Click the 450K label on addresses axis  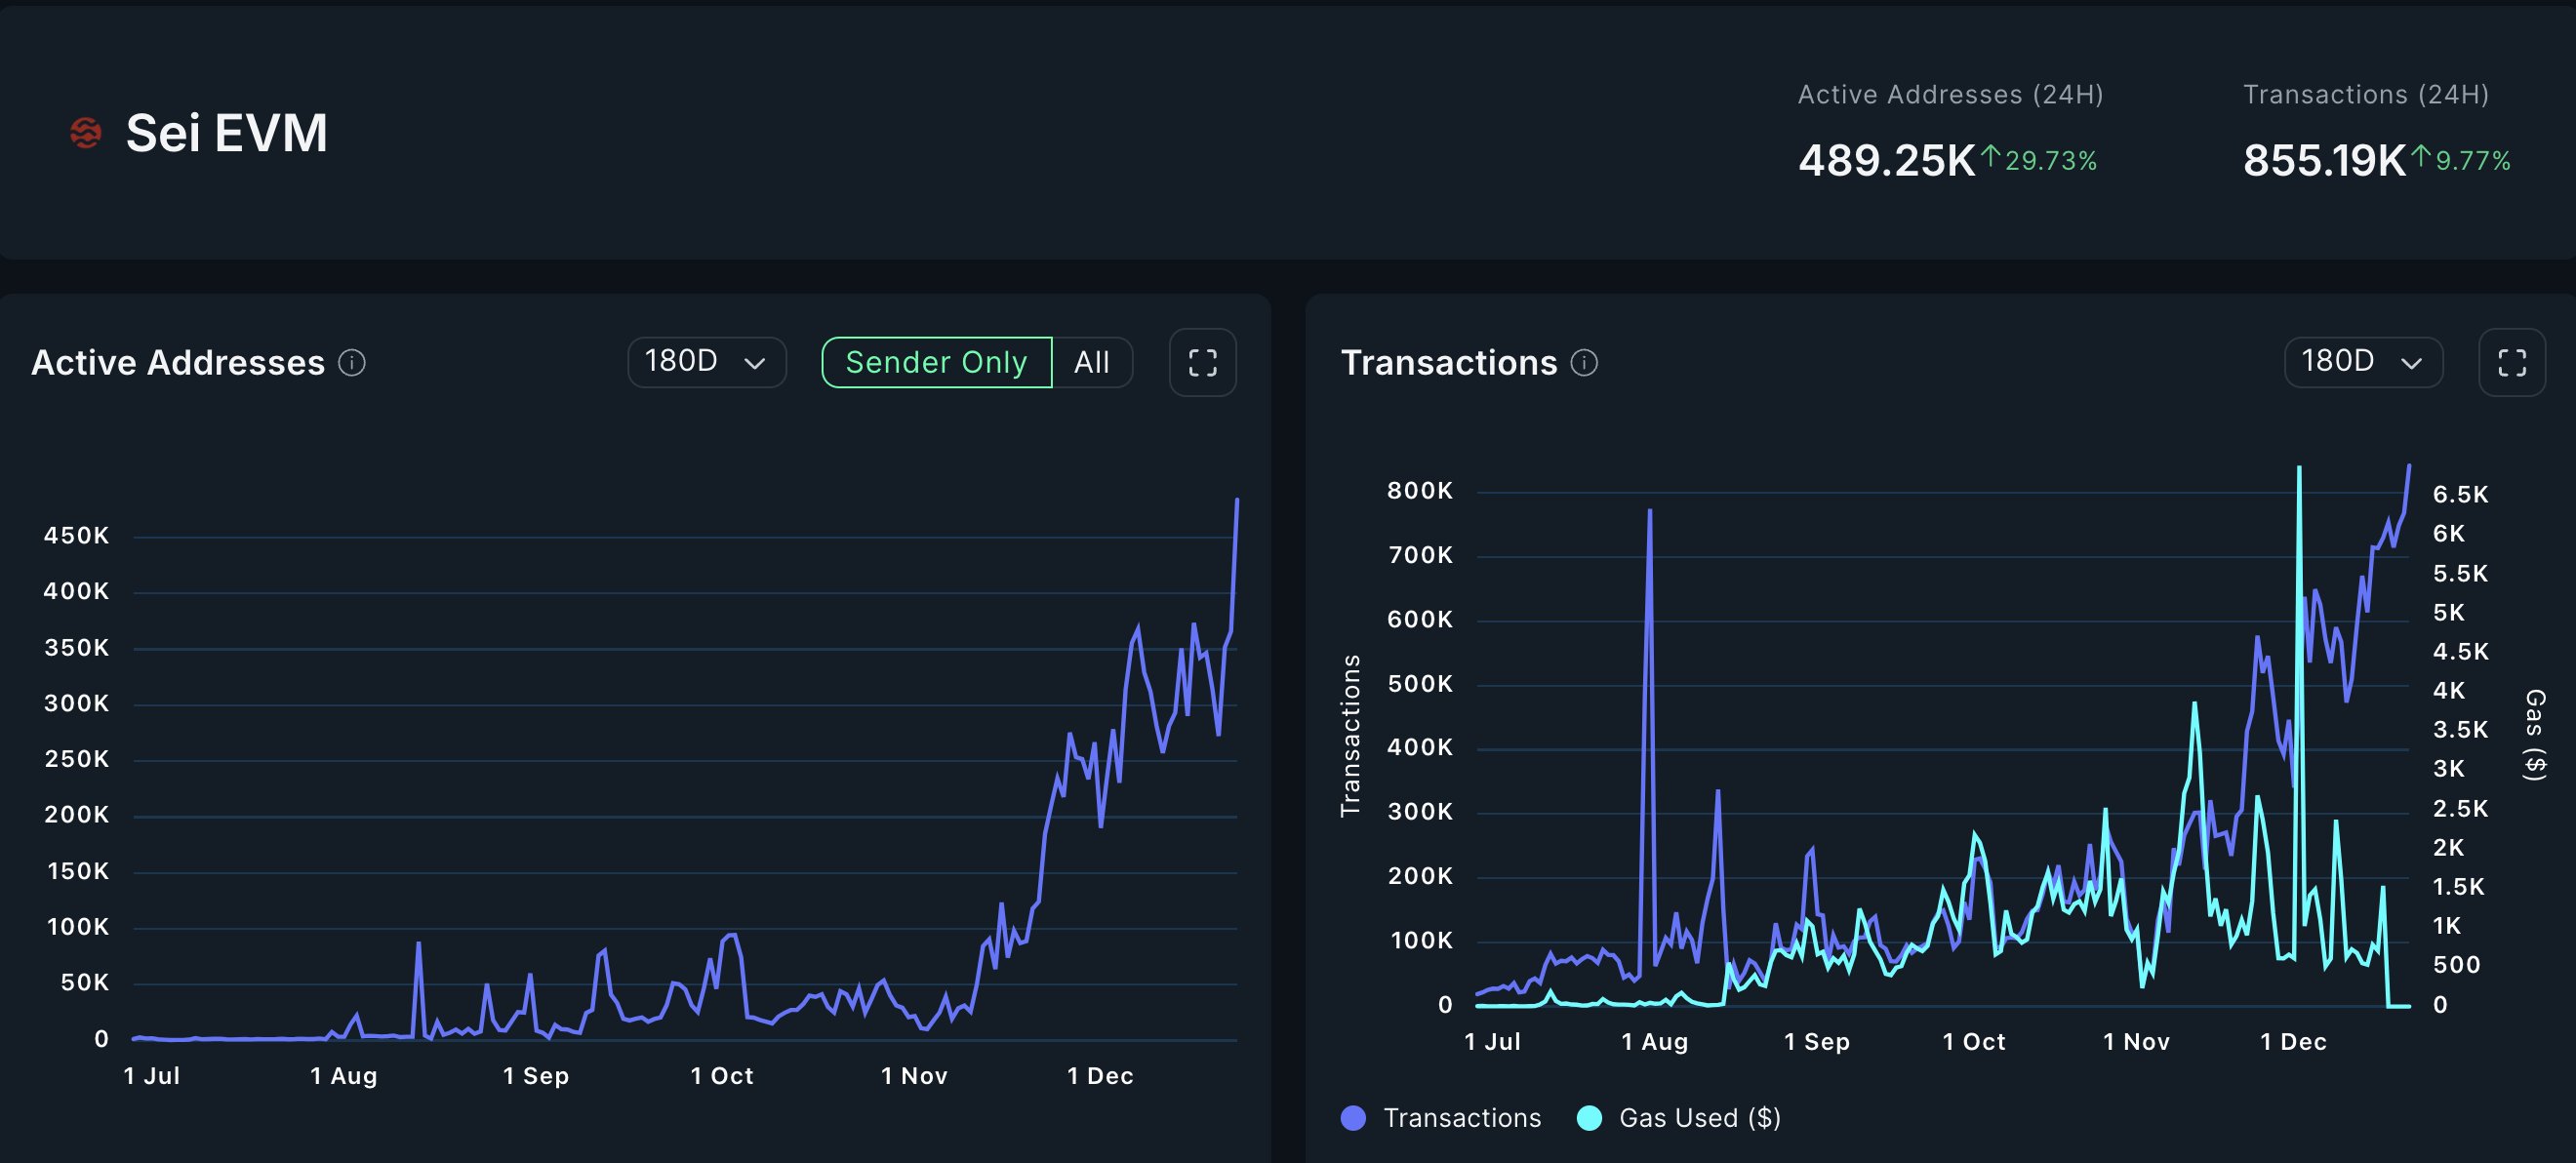coord(76,535)
